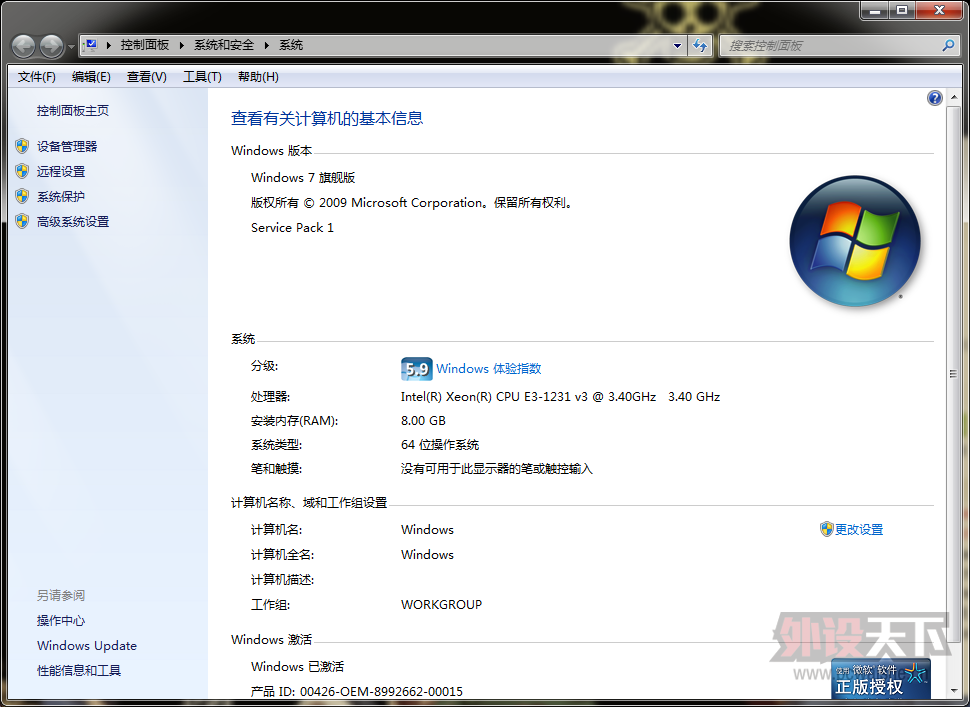Focus the 搜索控制面板 search box

[x=829, y=45]
